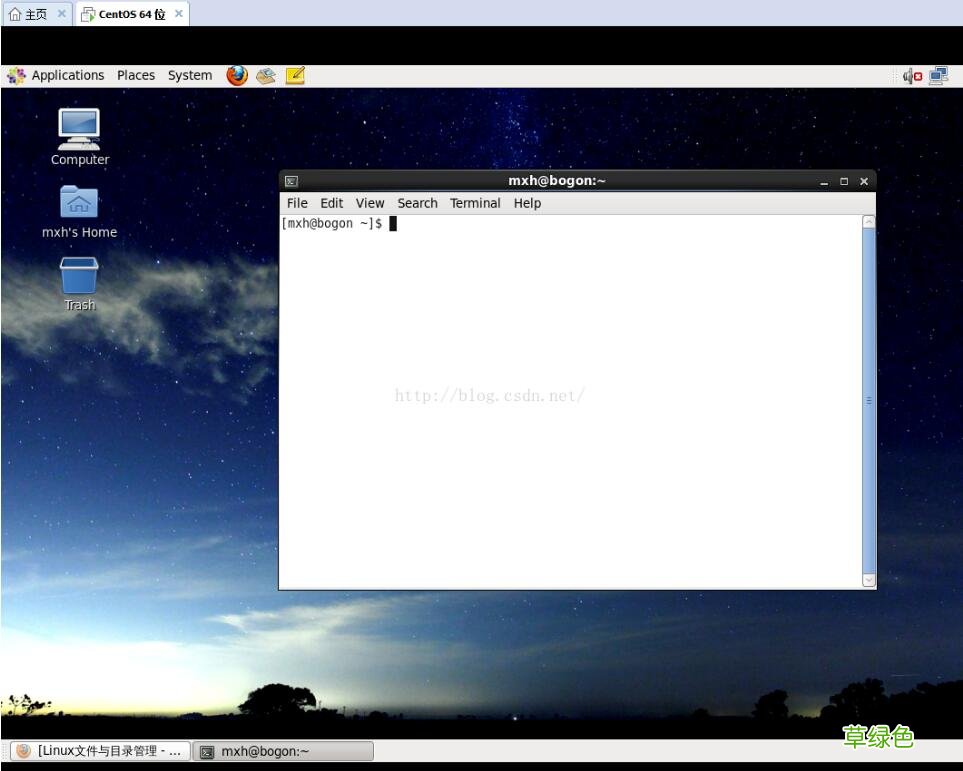The width and height of the screenshot is (963, 771).
Task: Select the Linux文件与目录管理 taskbar button
Action: (100, 751)
